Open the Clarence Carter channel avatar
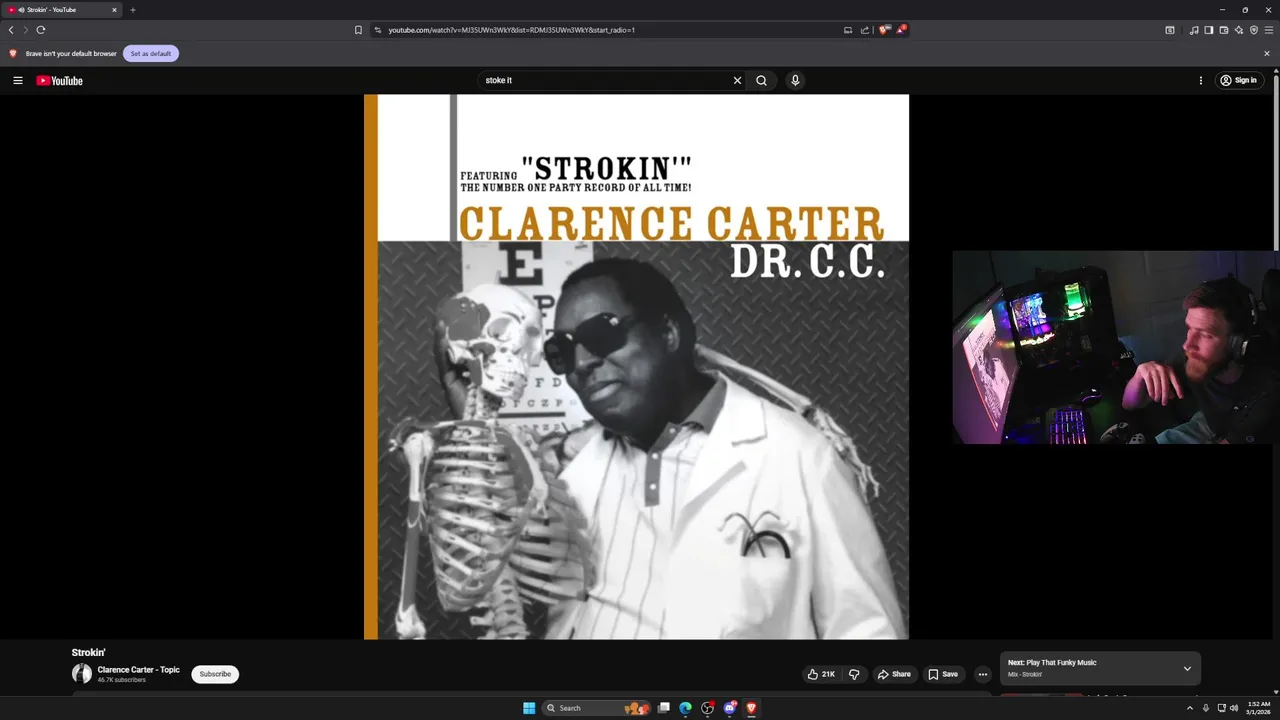Viewport: 1280px width, 720px height. [82, 674]
